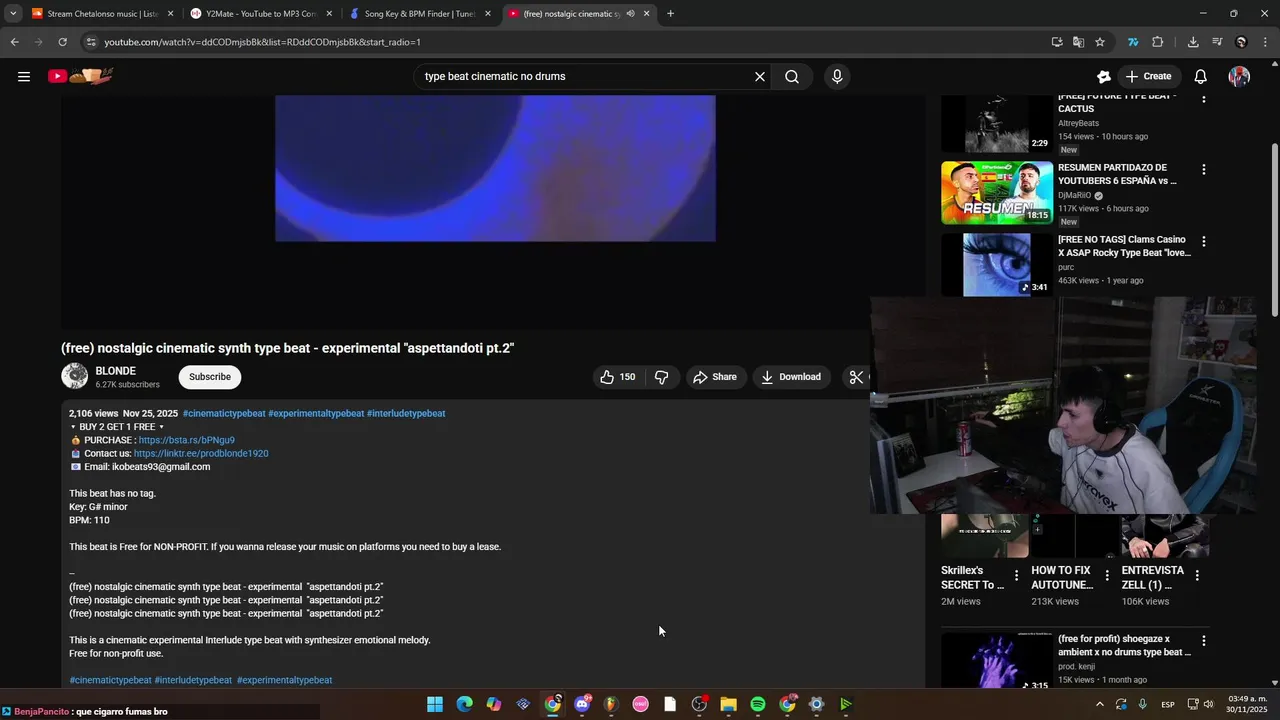Screen dimensions: 1280x720
Task: Clip the video with the scissors icon
Action: tap(856, 377)
